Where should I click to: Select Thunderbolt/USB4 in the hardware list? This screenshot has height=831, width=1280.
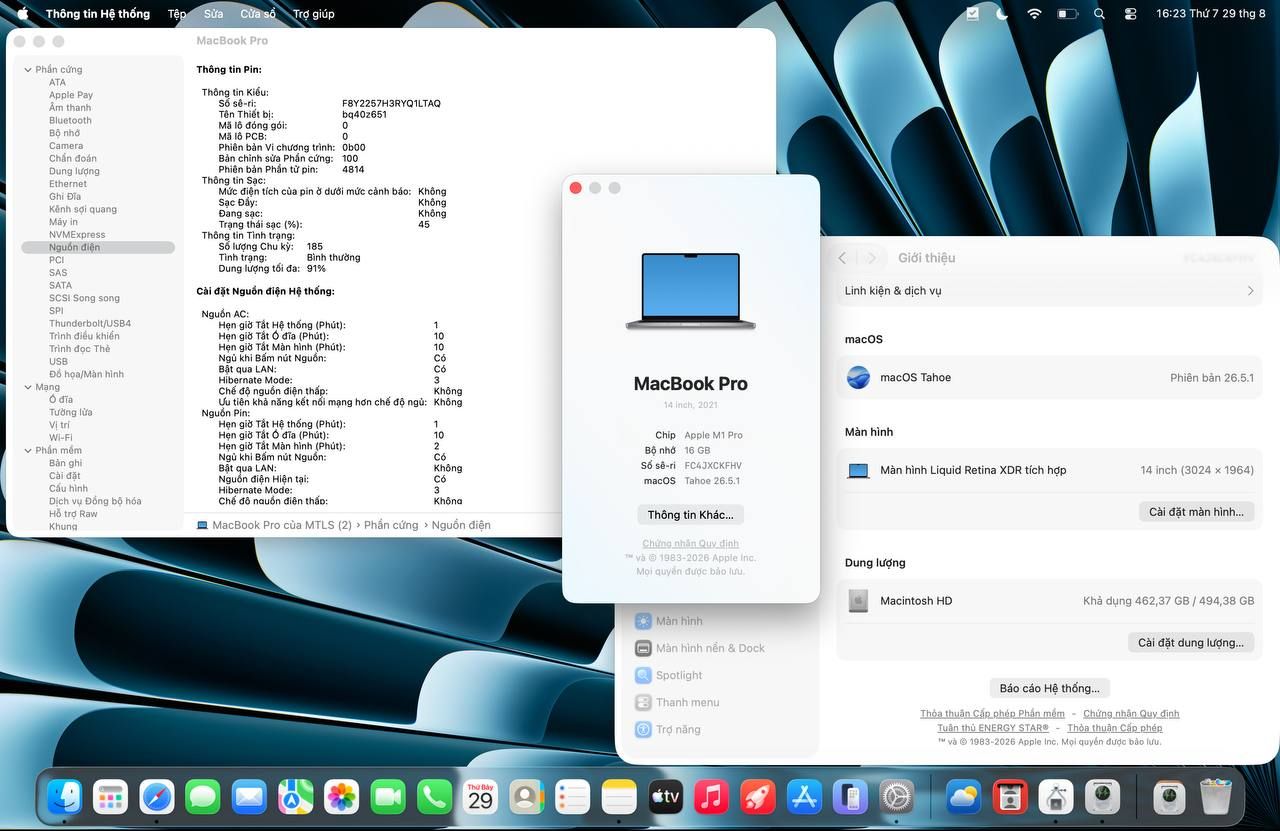pyautogui.click(x=90, y=324)
